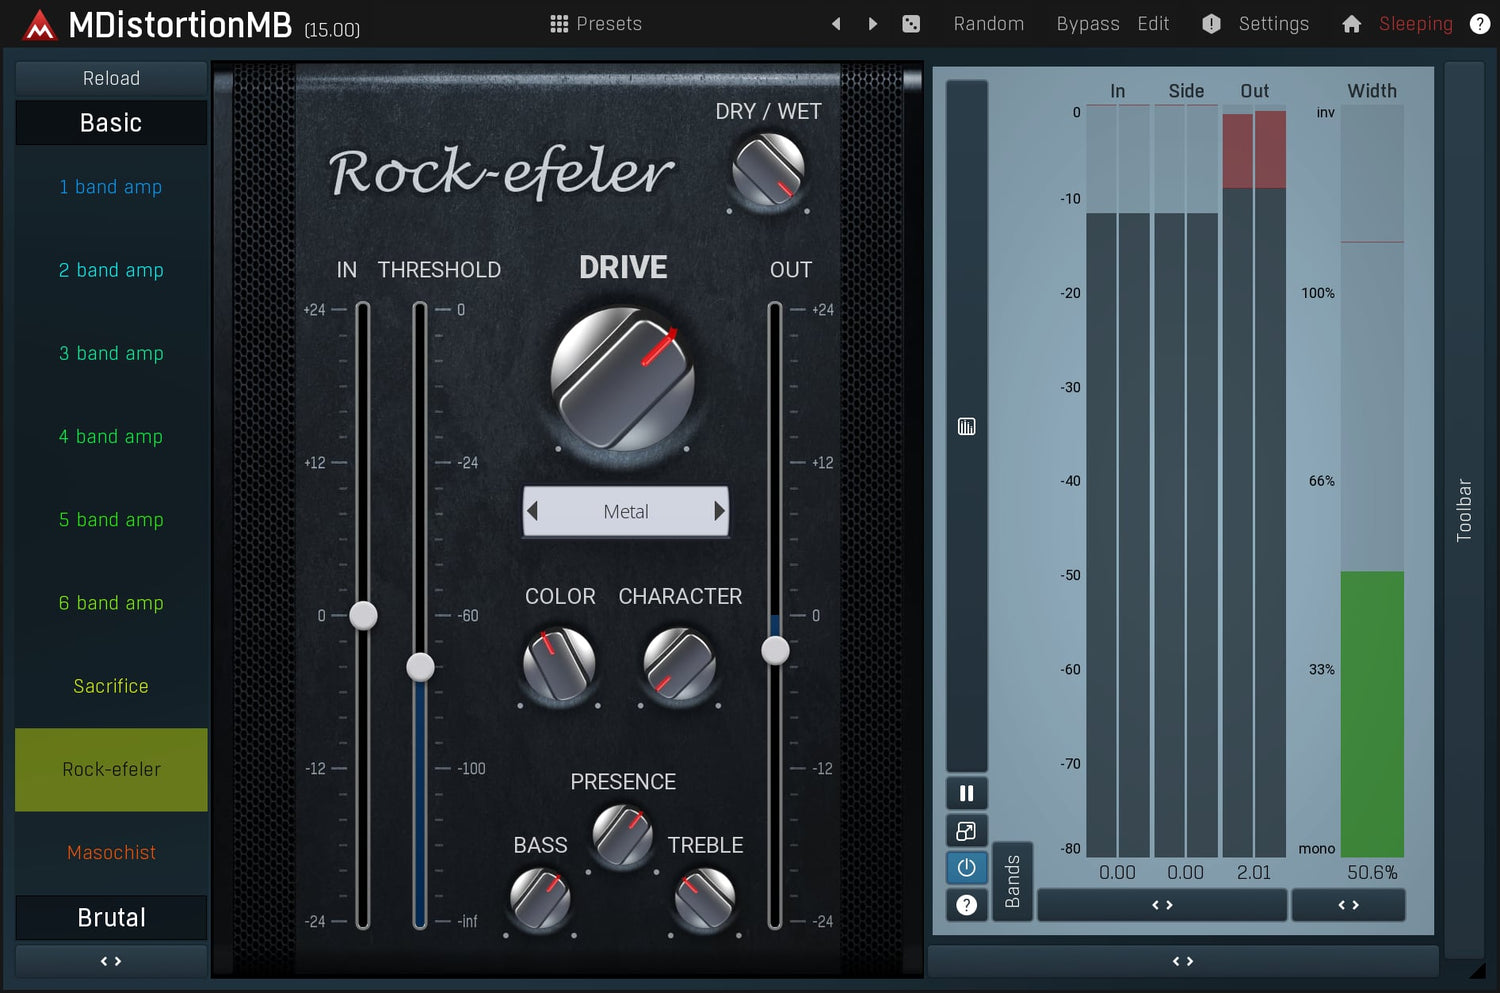Viewport: 1500px width, 993px height.
Task: Click the THRESHOLD slider handle
Action: (x=420, y=667)
